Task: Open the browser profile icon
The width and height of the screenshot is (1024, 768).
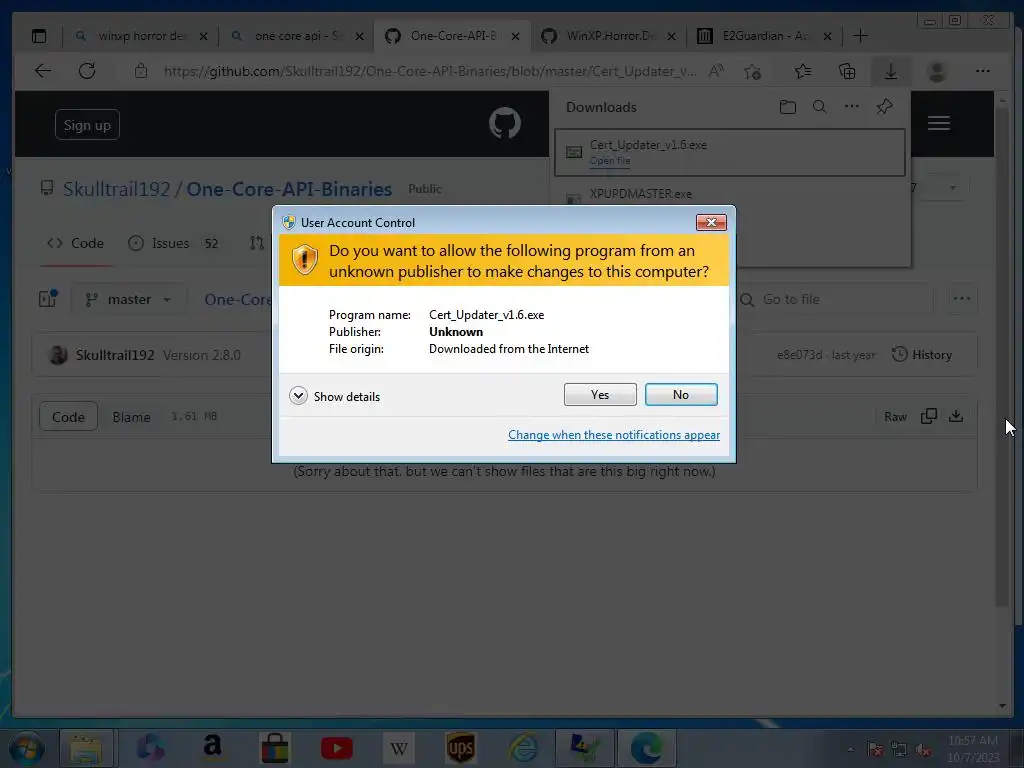Action: click(x=937, y=71)
